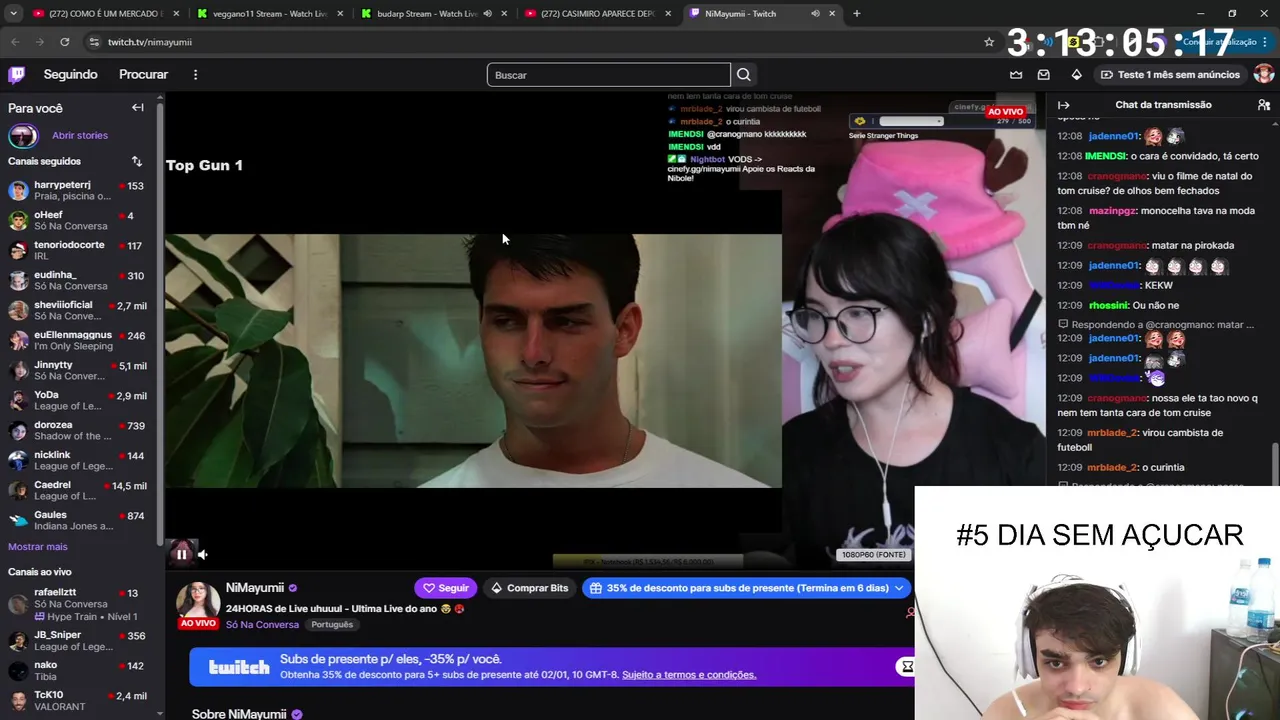Open the Procurar page
This screenshot has width=1280, height=720.
coord(143,74)
